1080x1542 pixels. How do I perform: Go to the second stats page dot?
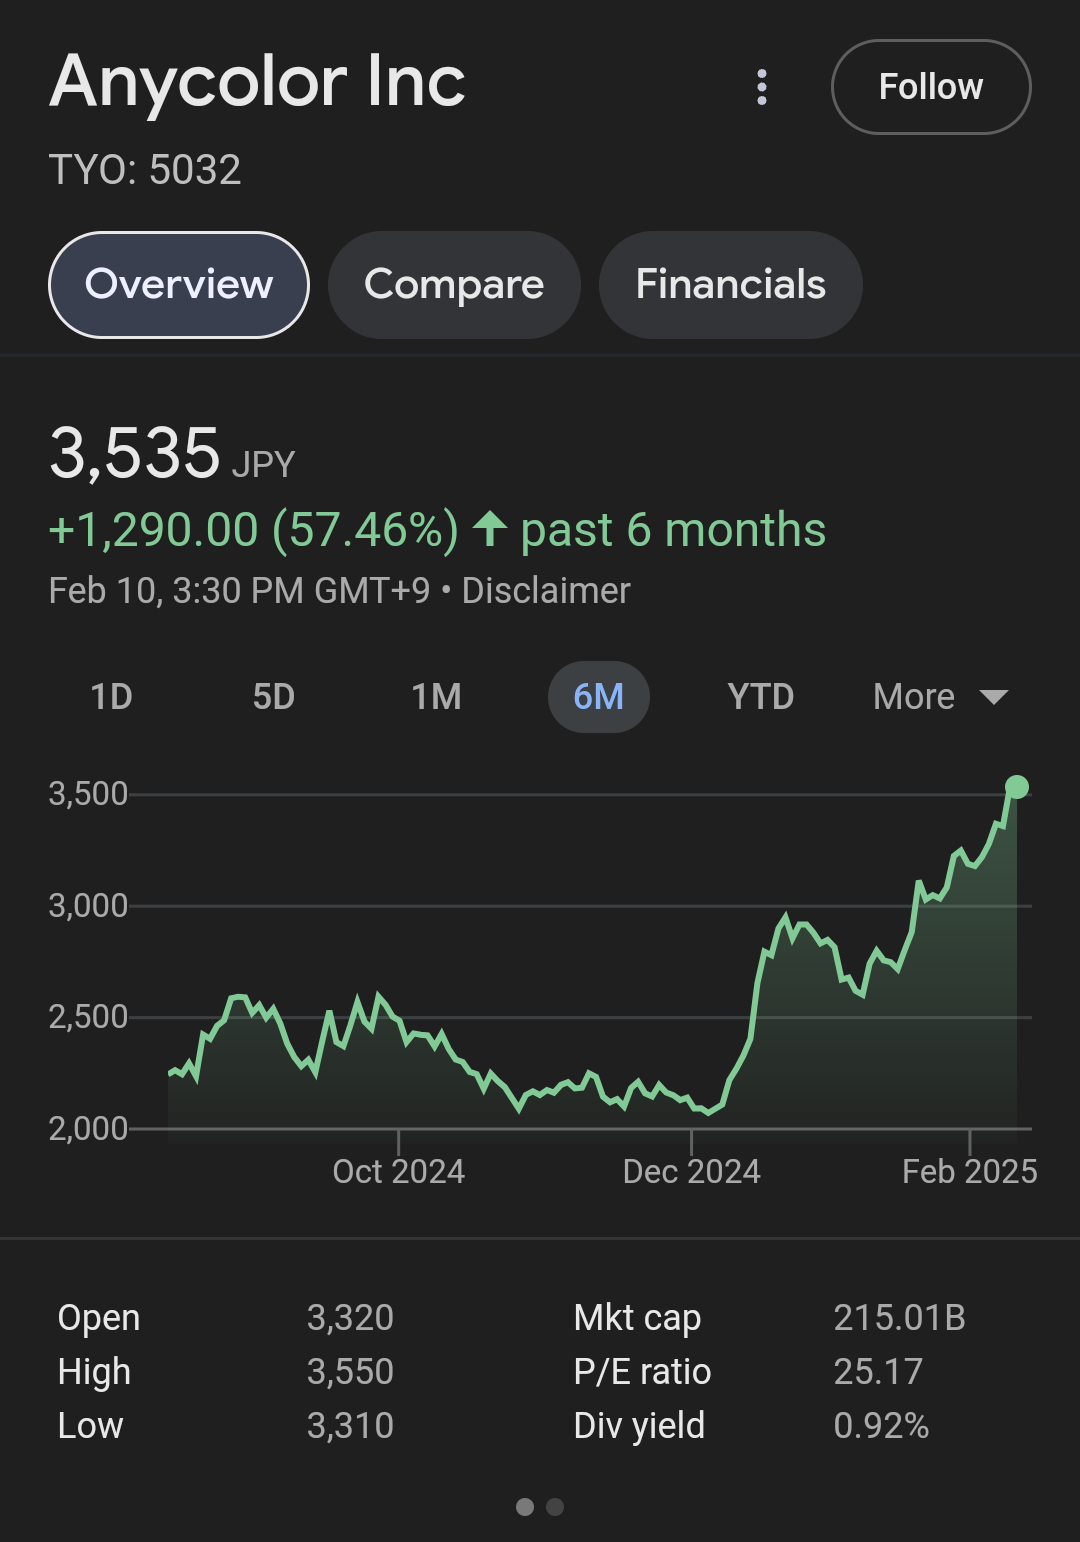click(556, 1507)
